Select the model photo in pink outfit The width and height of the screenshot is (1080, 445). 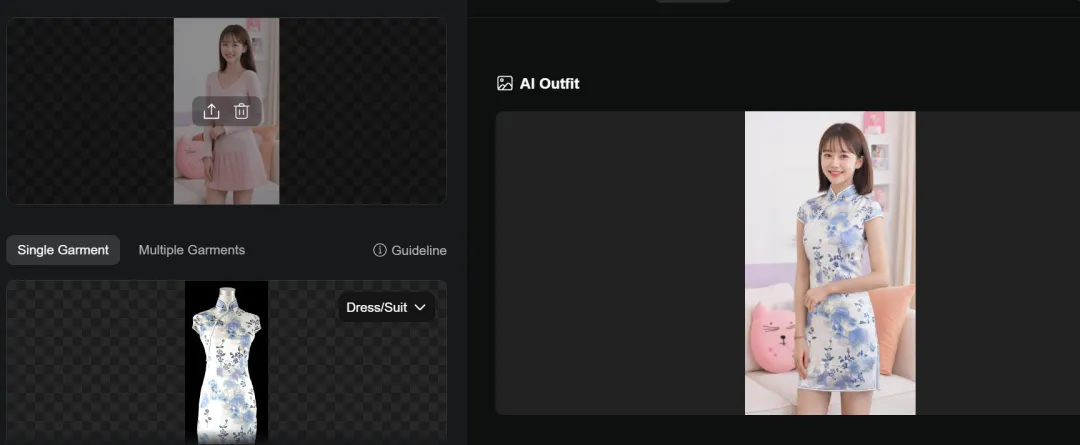(227, 111)
